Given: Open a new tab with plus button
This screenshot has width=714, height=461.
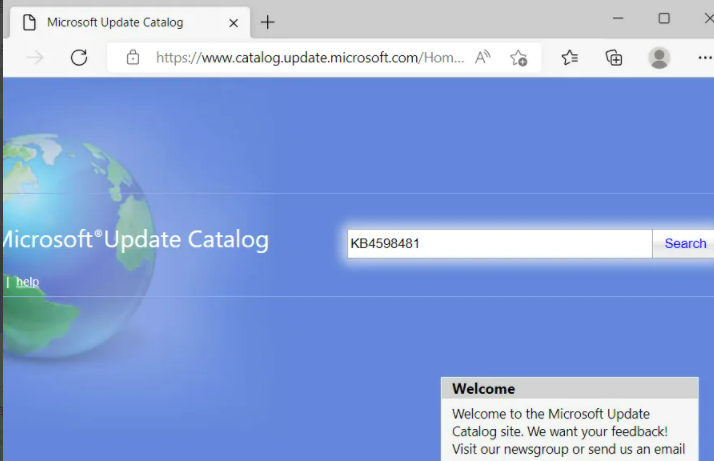Looking at the screenshot, I should click(x=268, y=22).
